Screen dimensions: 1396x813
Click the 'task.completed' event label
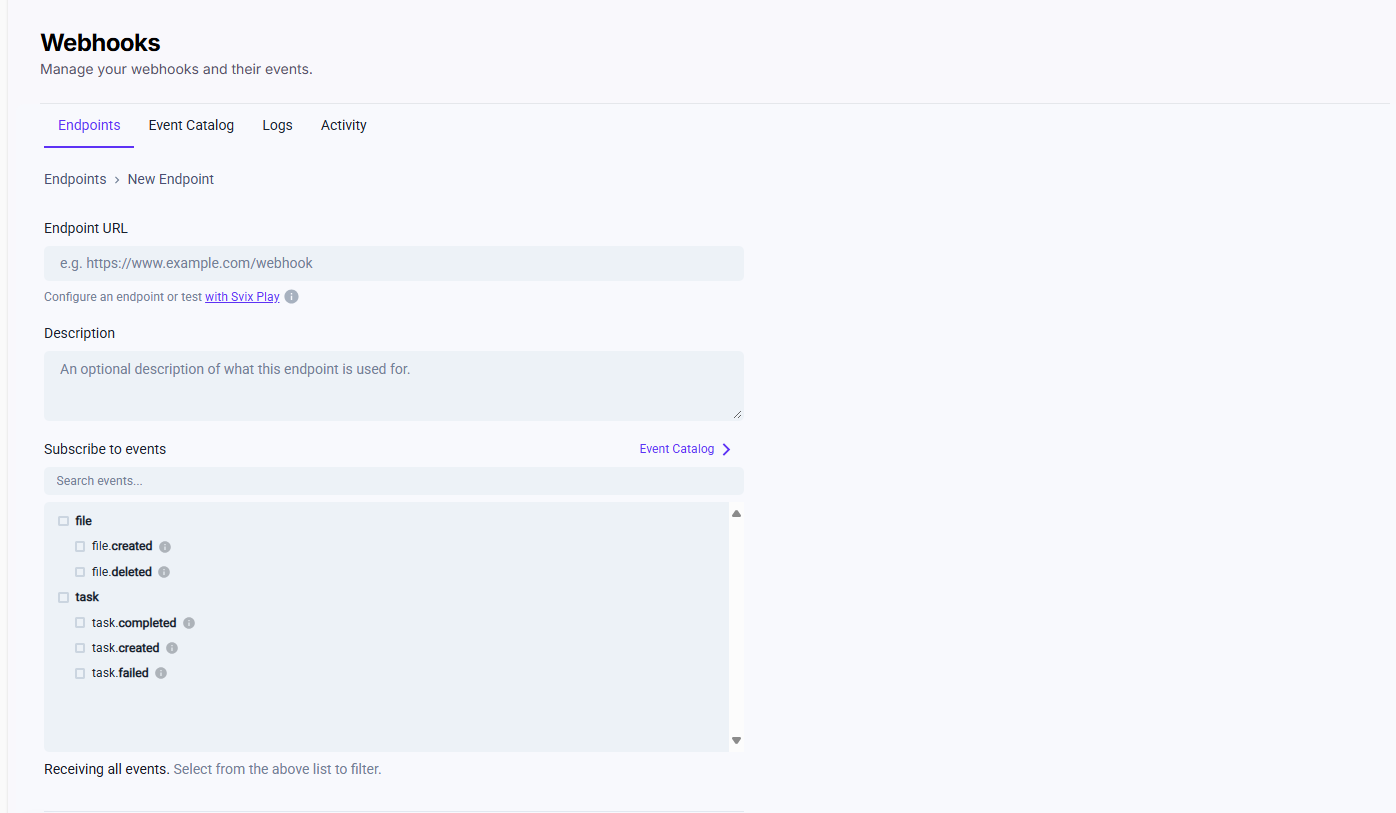[134, 623]
